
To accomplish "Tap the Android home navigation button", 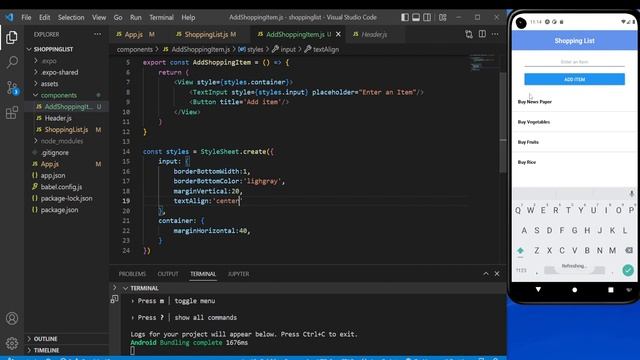I will coord(574,290).
